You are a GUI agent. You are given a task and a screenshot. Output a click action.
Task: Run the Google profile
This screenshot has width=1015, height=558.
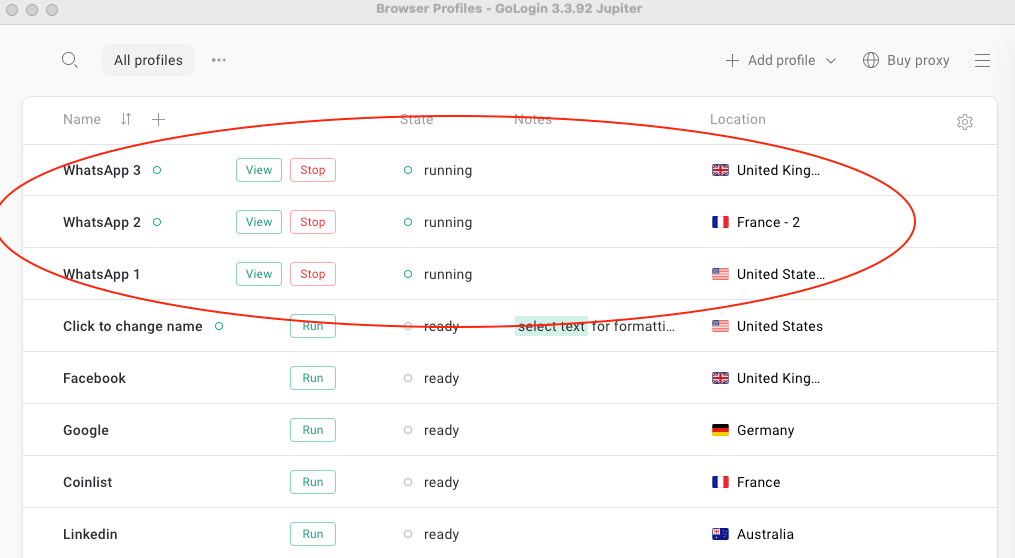313,430
